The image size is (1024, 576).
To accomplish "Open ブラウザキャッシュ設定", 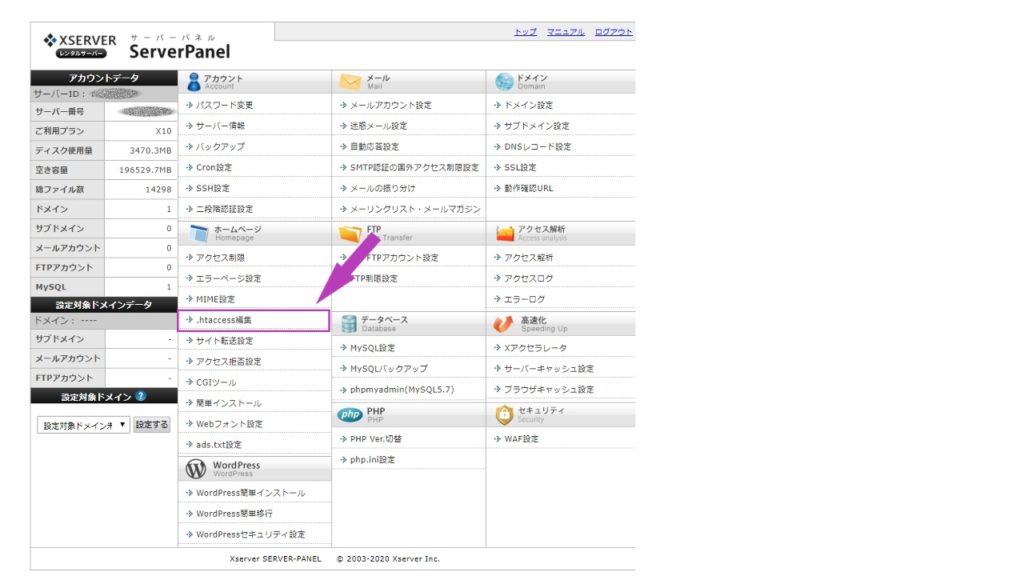I will (x=549, y=389).
